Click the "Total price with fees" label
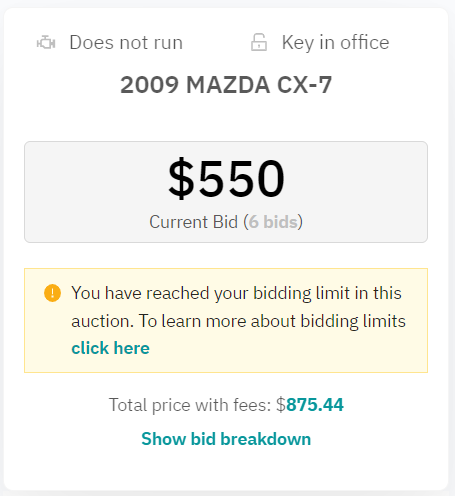This screenshot has width=455, height=496. 190,405
